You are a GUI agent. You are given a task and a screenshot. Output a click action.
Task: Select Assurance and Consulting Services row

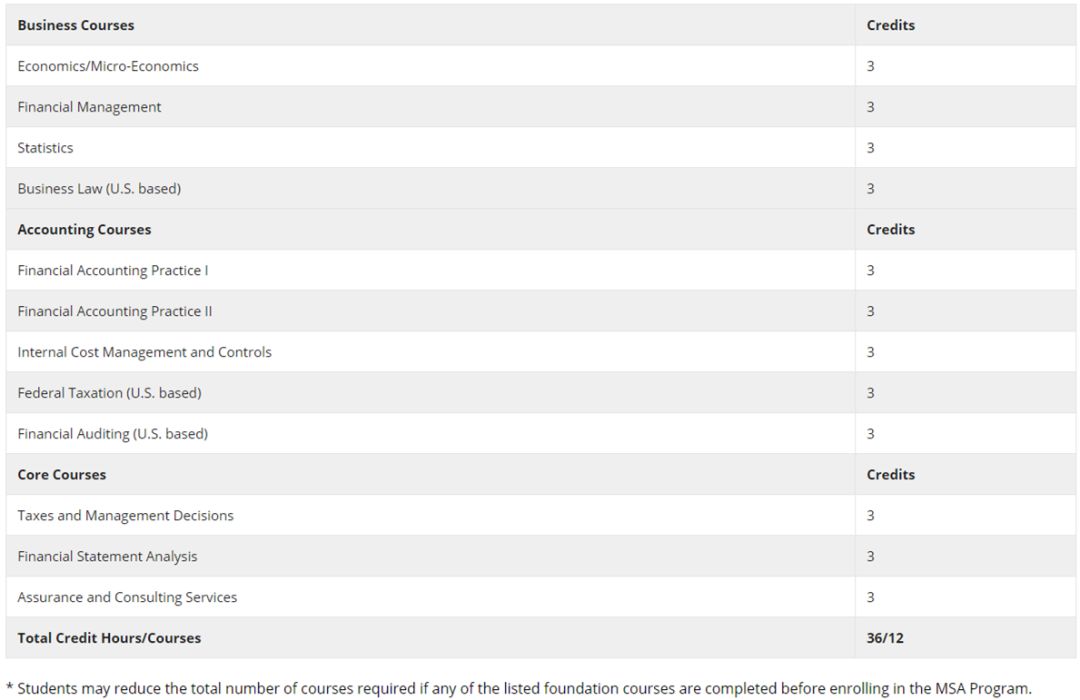click(127, 597)
